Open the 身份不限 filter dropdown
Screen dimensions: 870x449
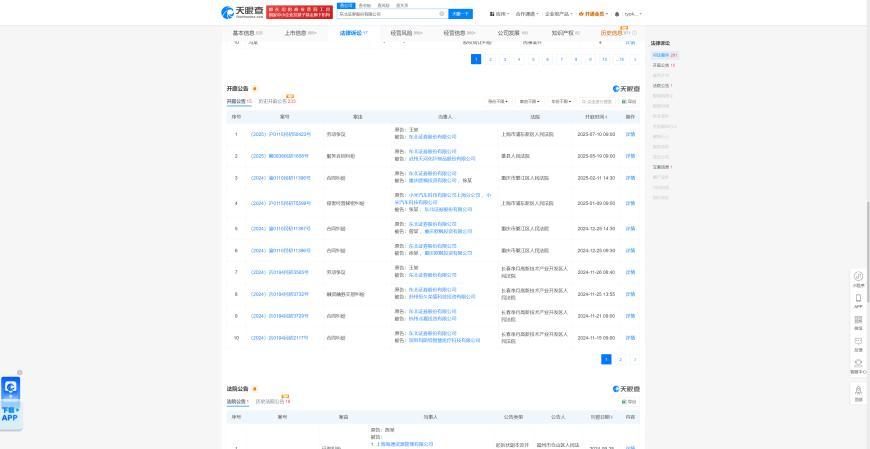tap(498, 102)
